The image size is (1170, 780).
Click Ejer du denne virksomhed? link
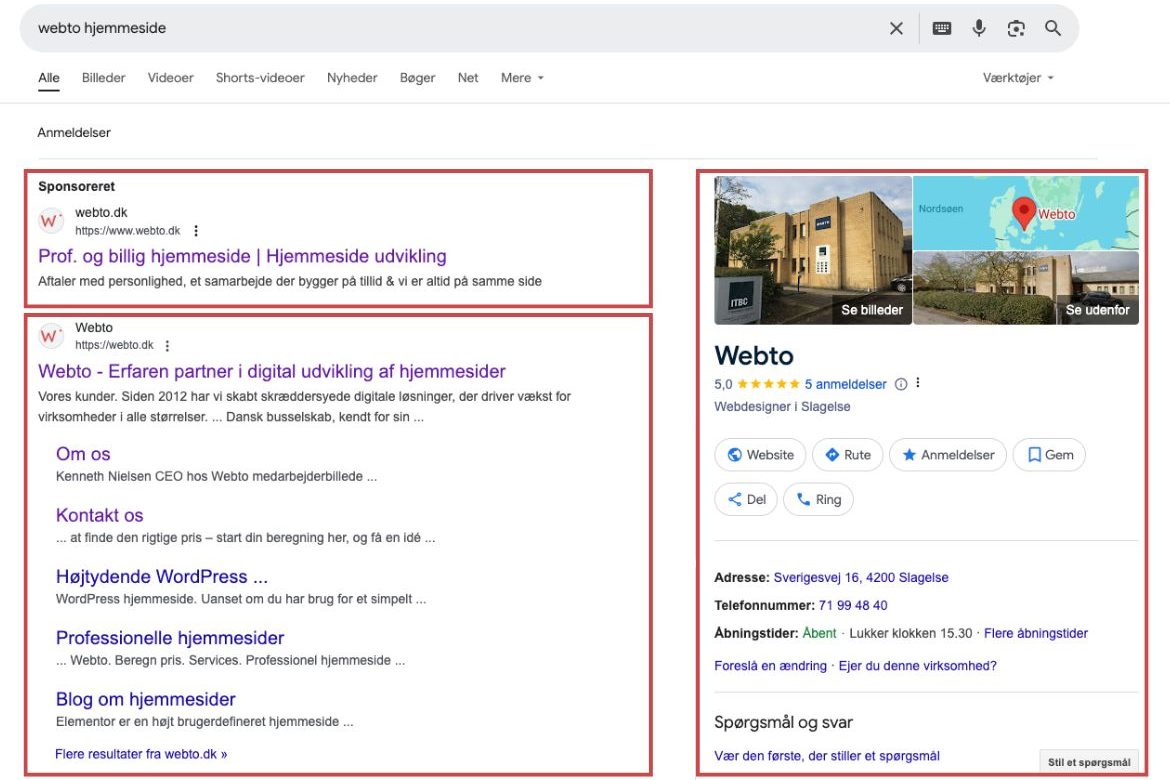tap(918, 666)
